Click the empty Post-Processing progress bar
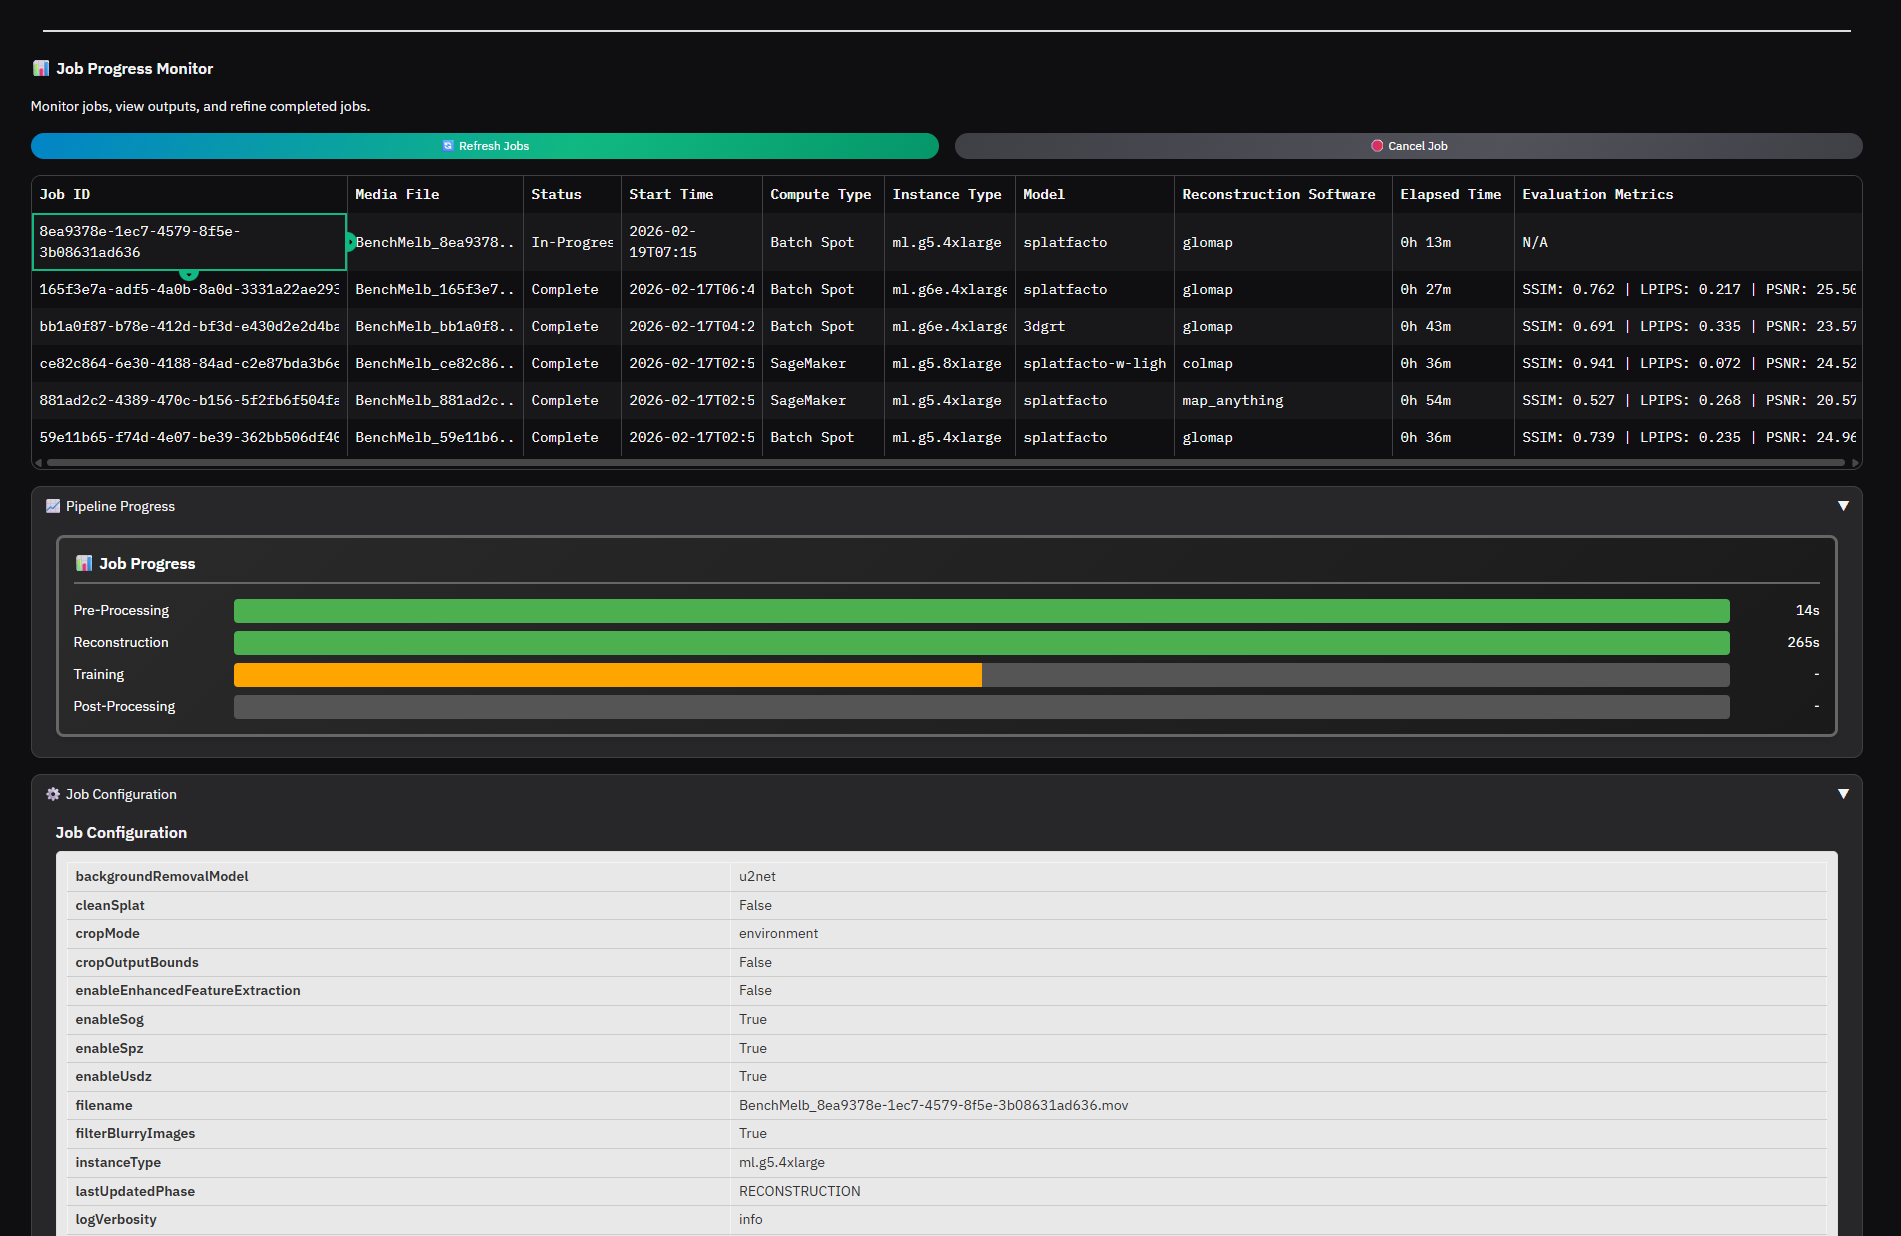The image size is (1901, 1236). (981, 707)
